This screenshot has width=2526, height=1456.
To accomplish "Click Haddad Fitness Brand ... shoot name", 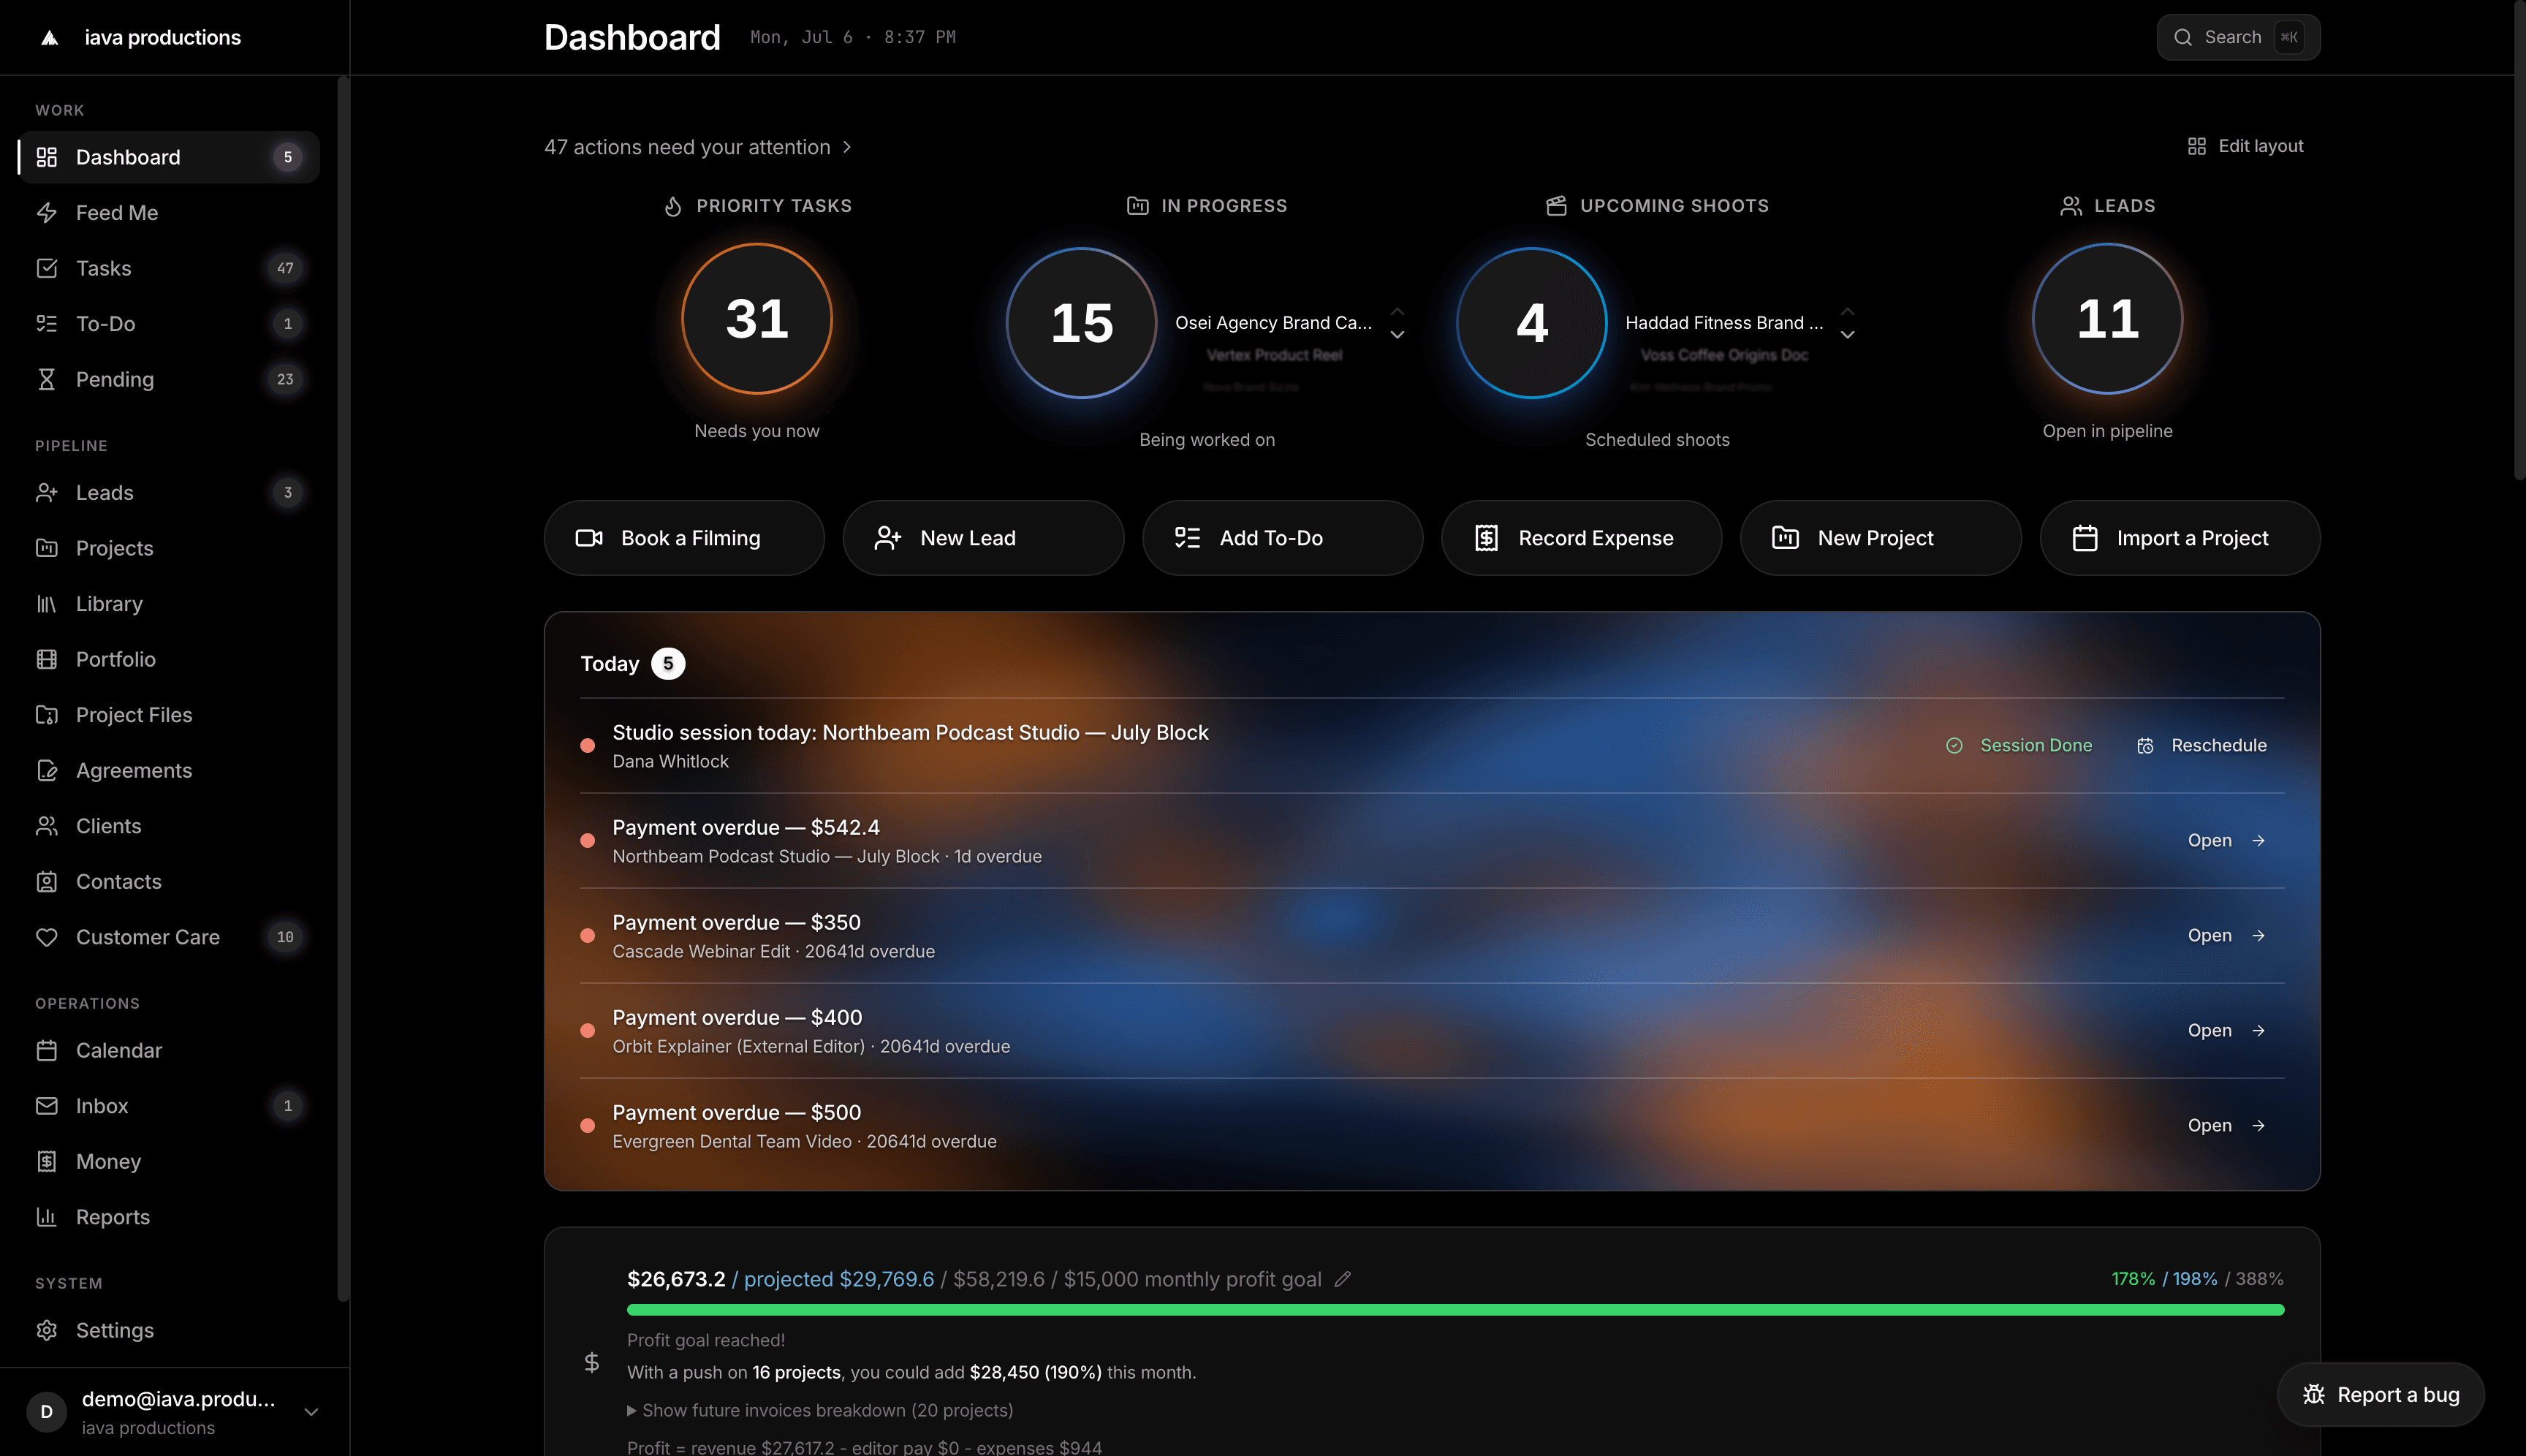I will point(1724,323).
